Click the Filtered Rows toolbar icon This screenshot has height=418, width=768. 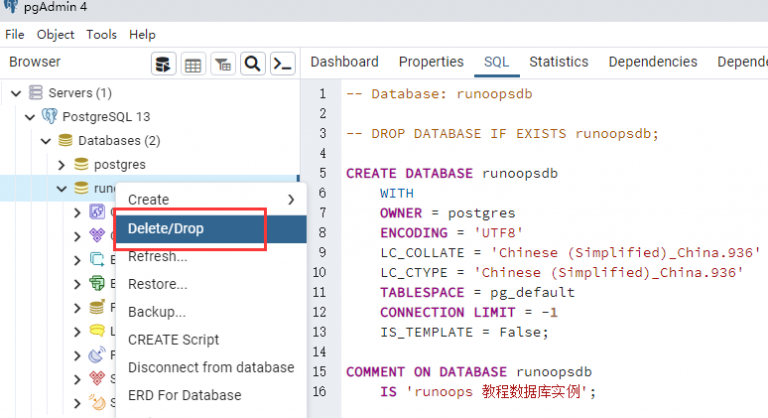click(223, 64)
